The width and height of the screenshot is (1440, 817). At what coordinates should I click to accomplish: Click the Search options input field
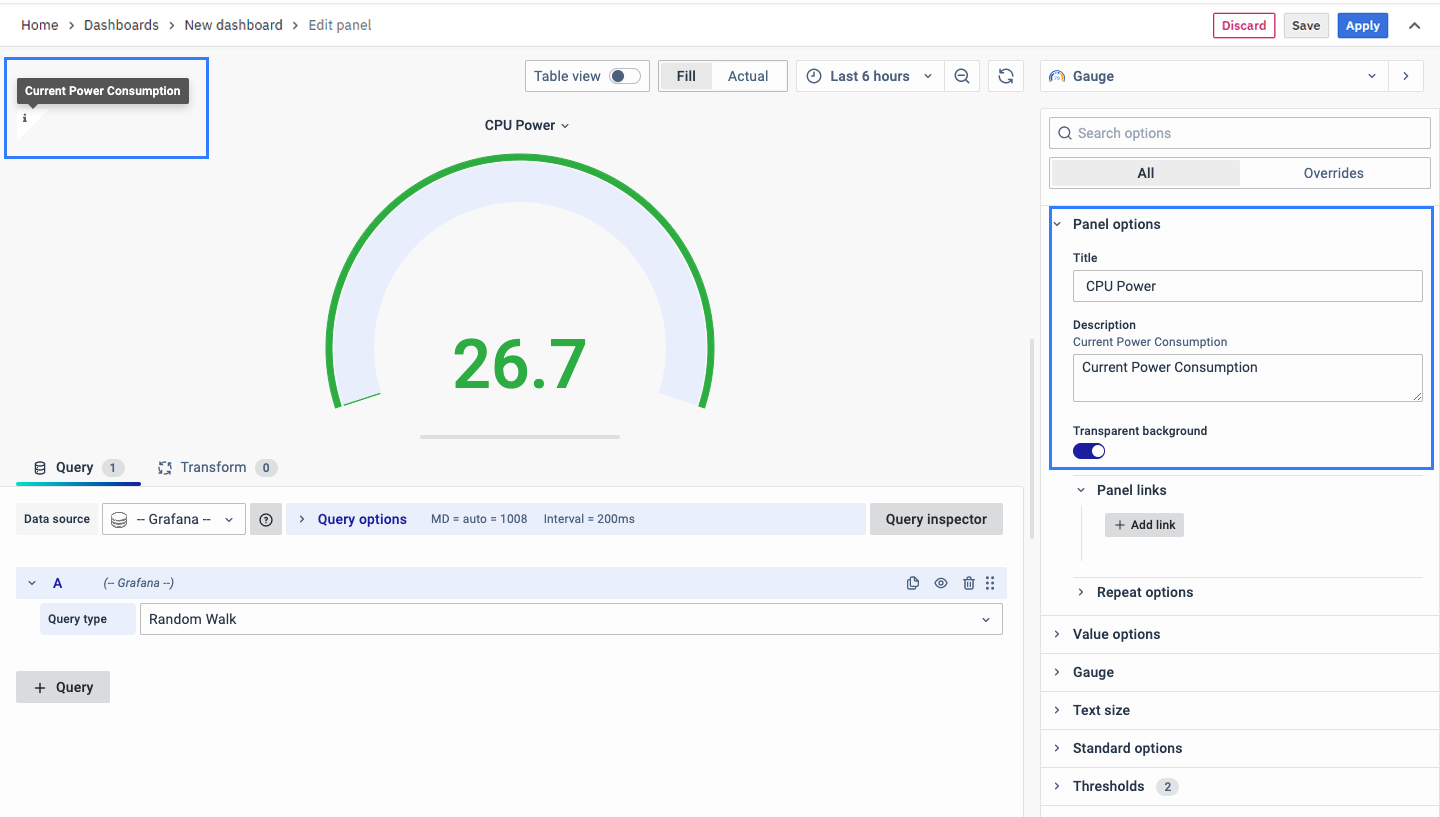pyautogui.click(x=1240, y=133)
